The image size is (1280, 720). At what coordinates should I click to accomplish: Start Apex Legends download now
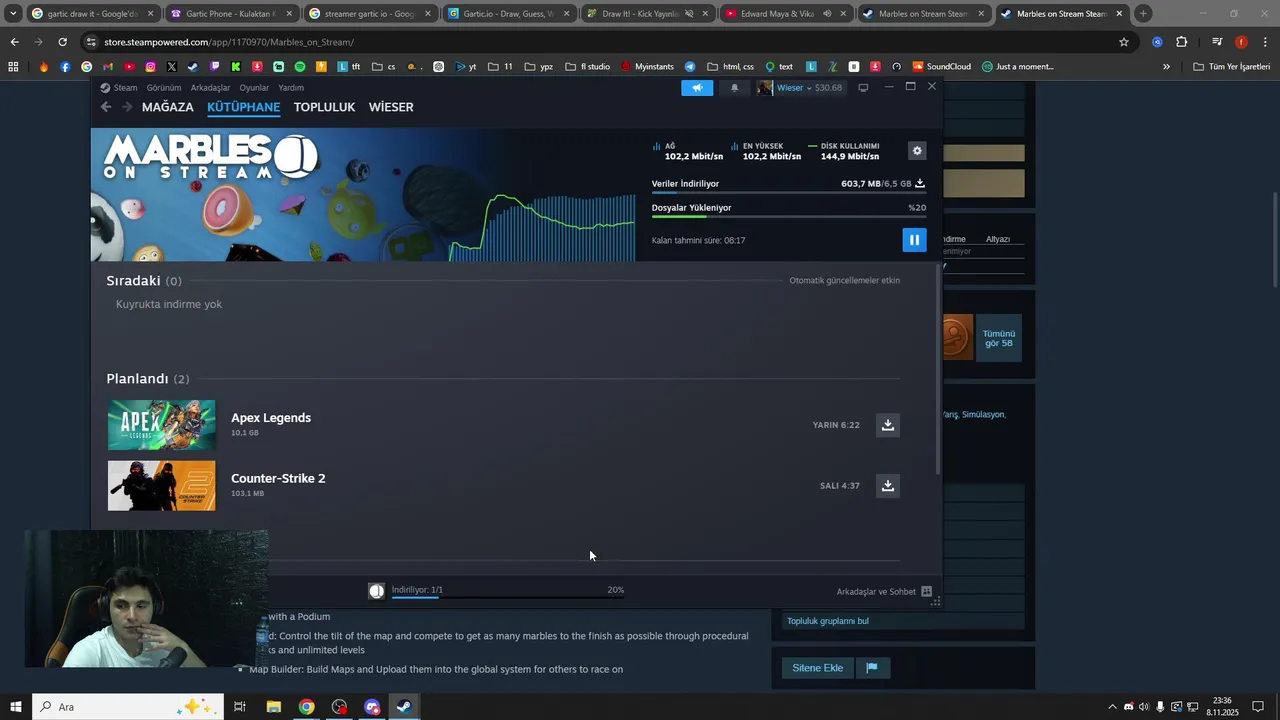point(887,425)
